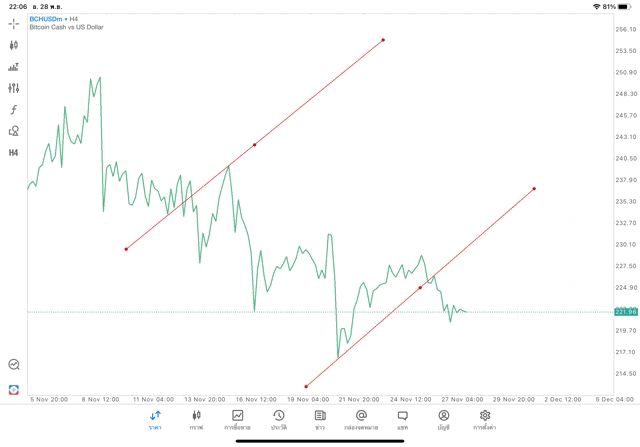Open the ข่าว (news) tab

click(x=320, y=419)
